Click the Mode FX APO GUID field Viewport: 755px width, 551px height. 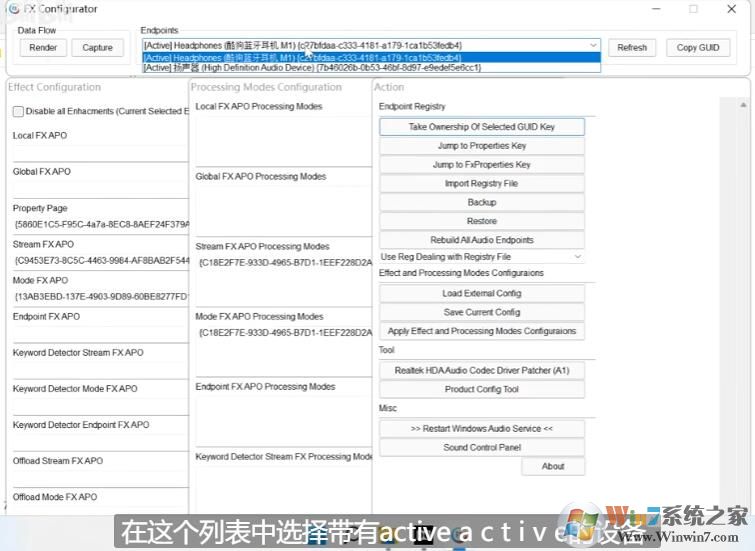tap(101, 297)
